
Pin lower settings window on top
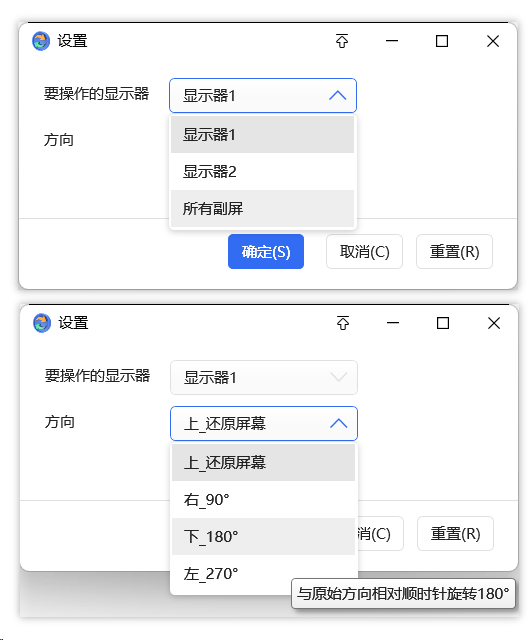343,323
